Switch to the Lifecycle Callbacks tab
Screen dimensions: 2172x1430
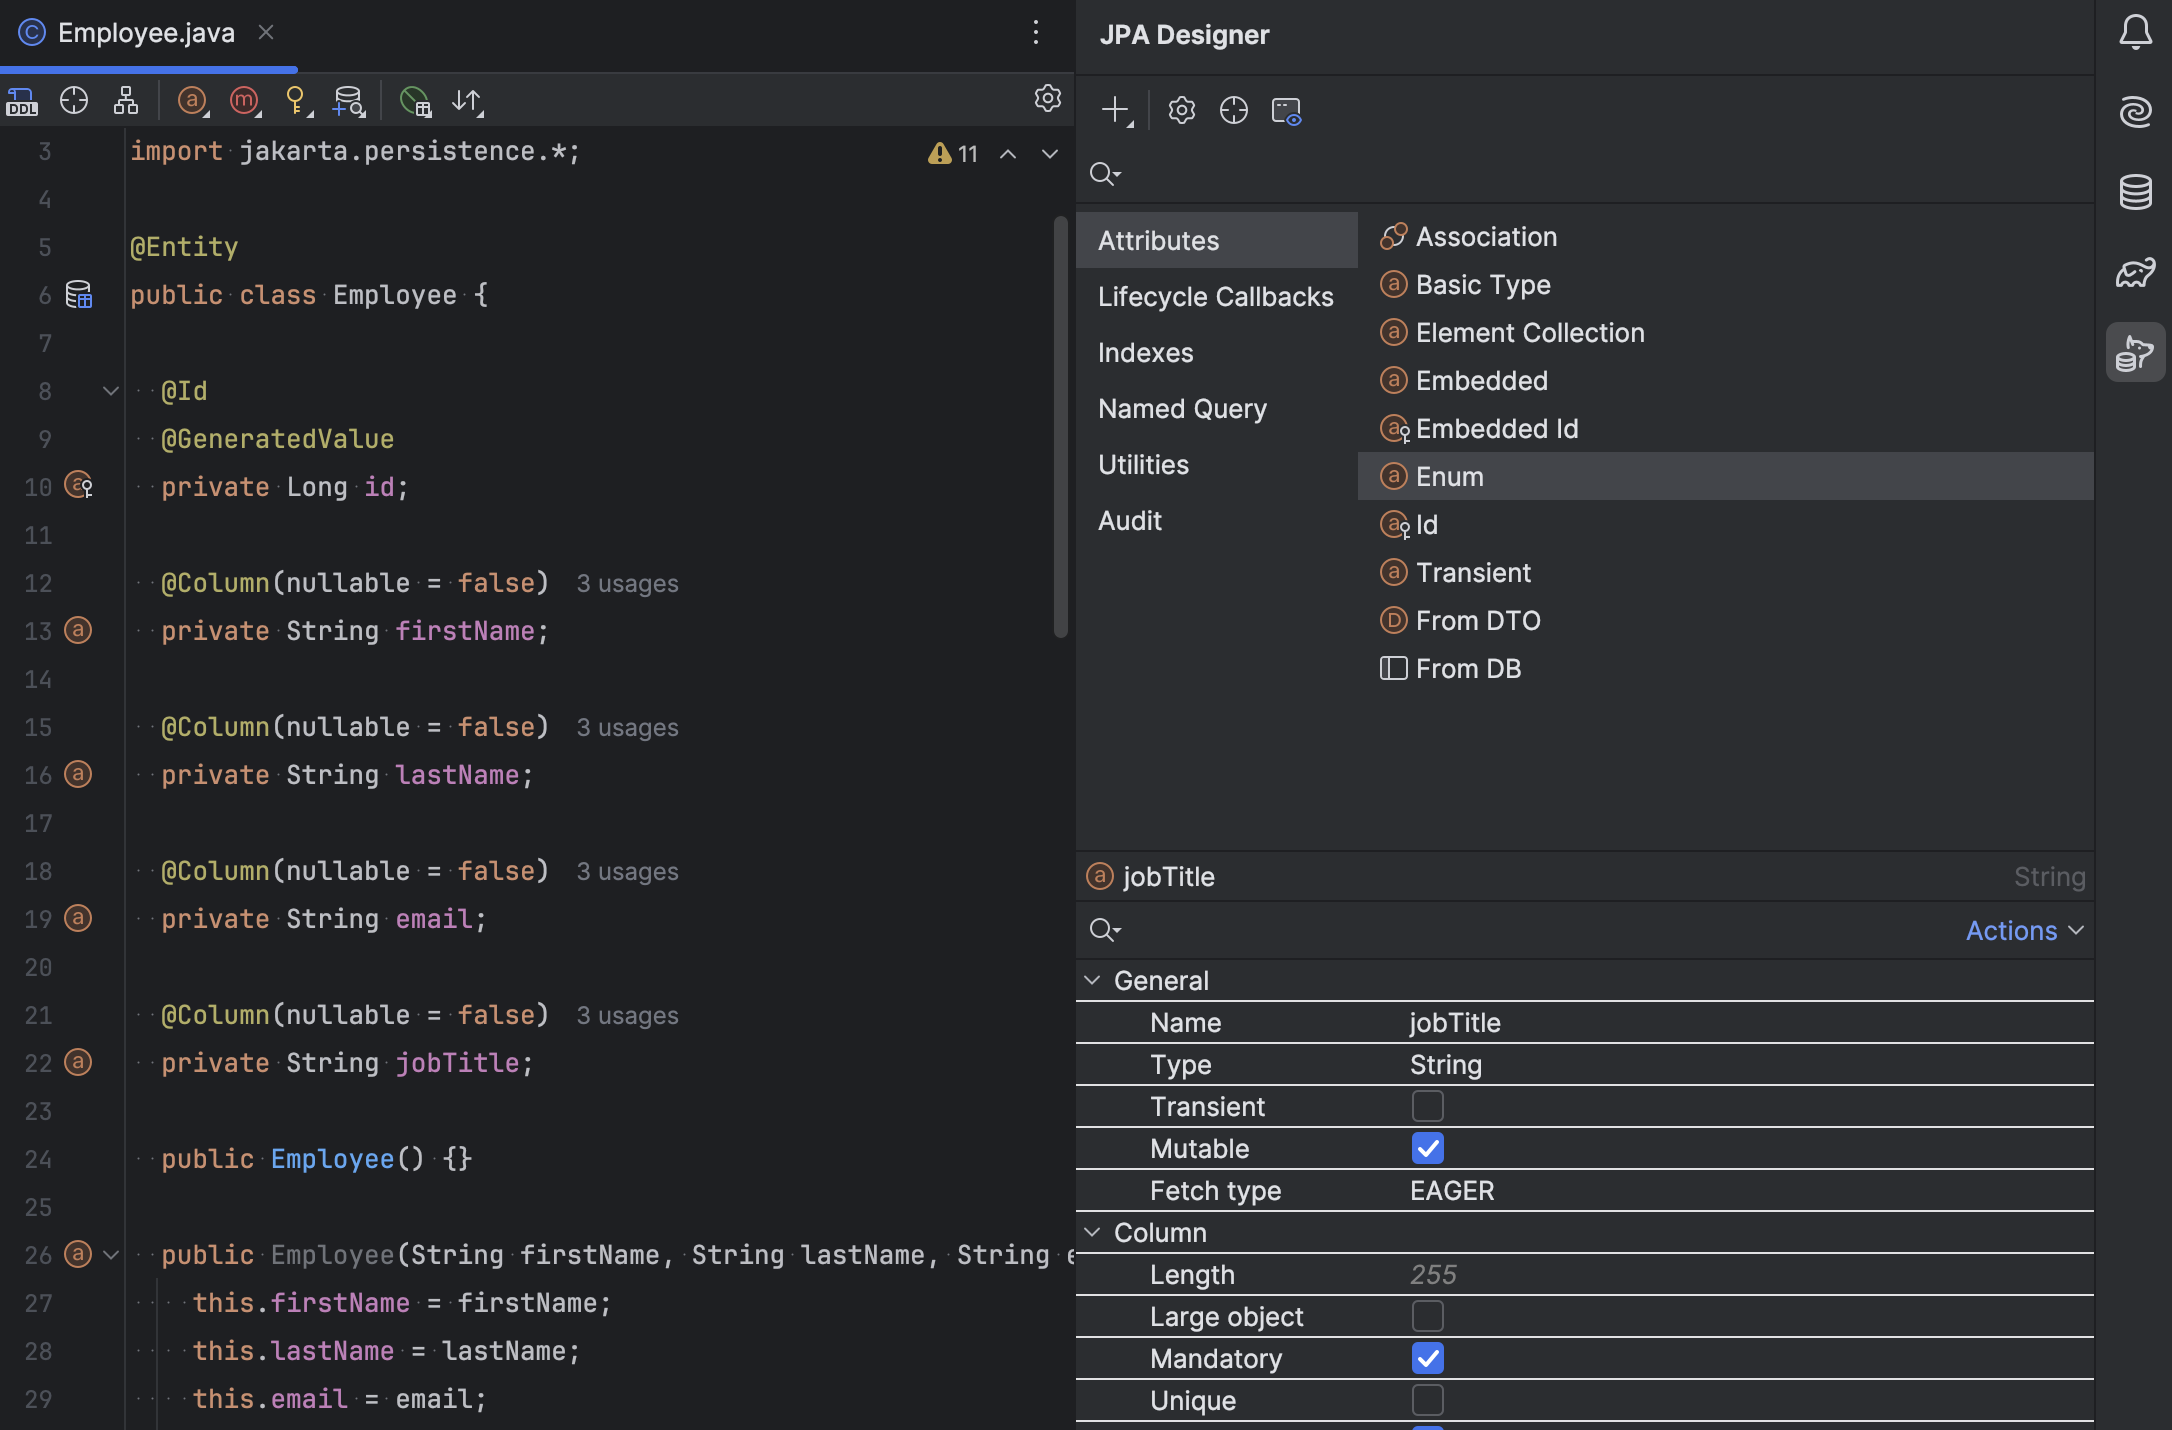pos(1216,296)
